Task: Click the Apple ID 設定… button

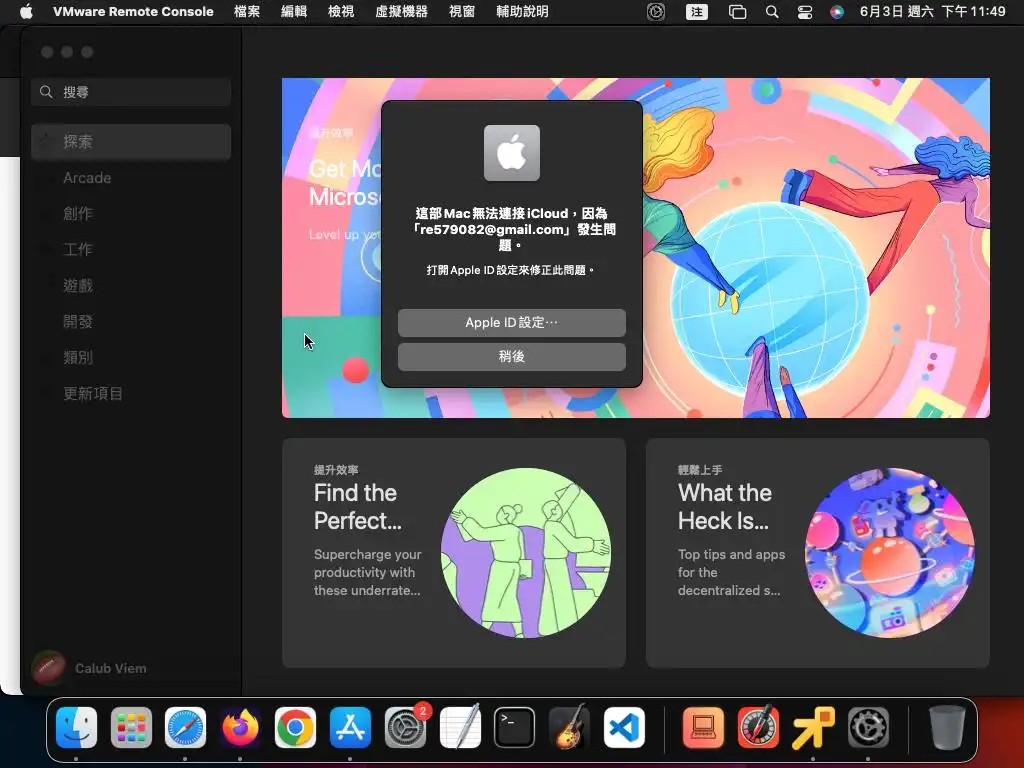Action: (512, 323)
